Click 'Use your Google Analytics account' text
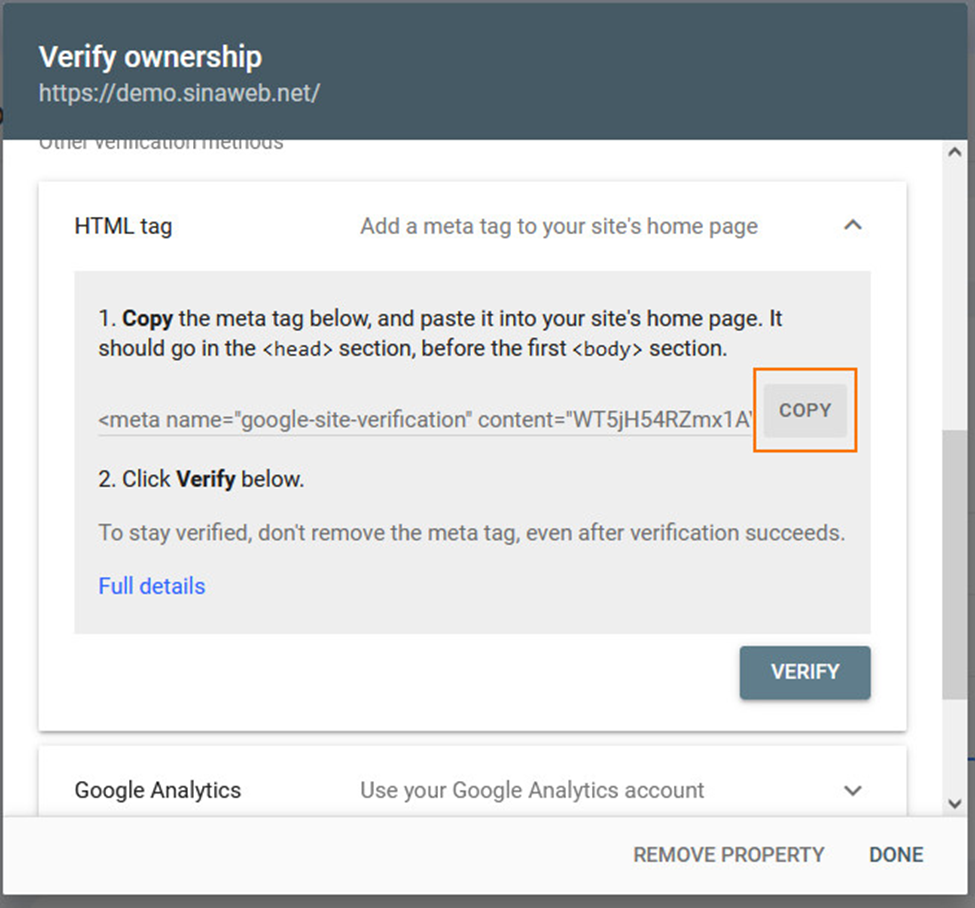 tap(532, 790)
